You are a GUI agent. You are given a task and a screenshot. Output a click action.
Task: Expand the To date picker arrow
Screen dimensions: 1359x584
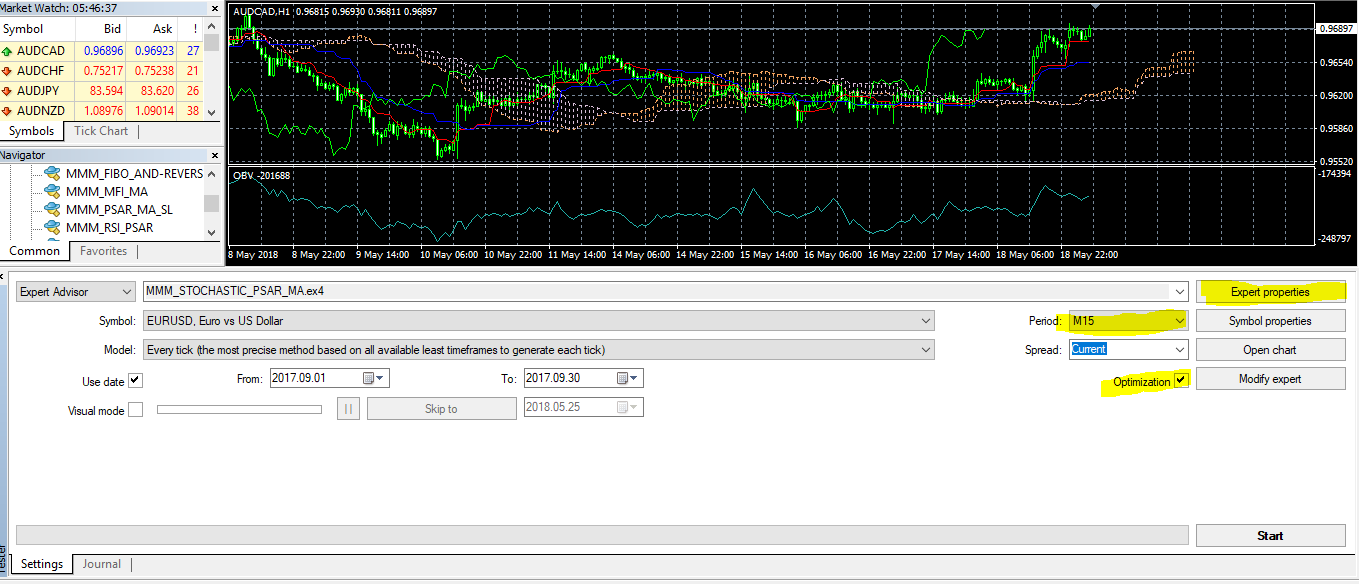636,379
